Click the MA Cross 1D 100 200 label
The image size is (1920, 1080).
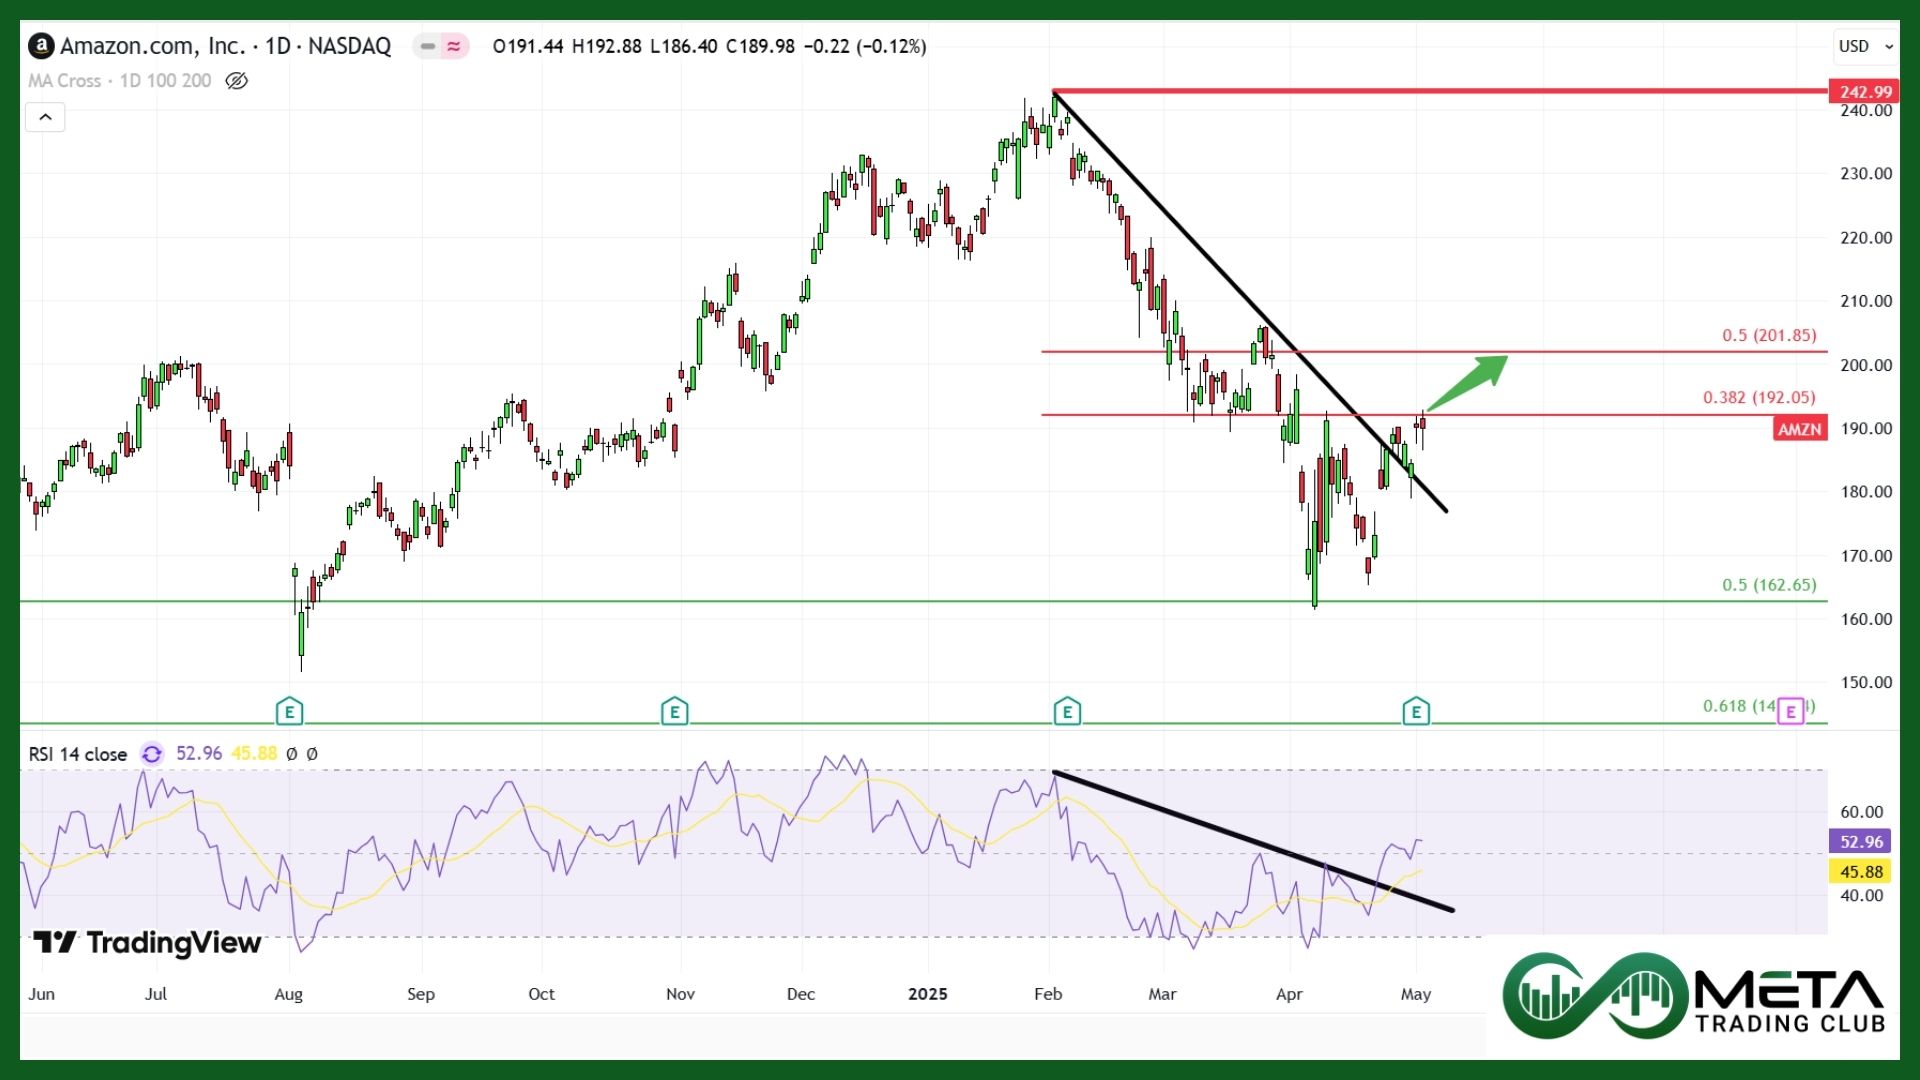[x=120, y=81]
